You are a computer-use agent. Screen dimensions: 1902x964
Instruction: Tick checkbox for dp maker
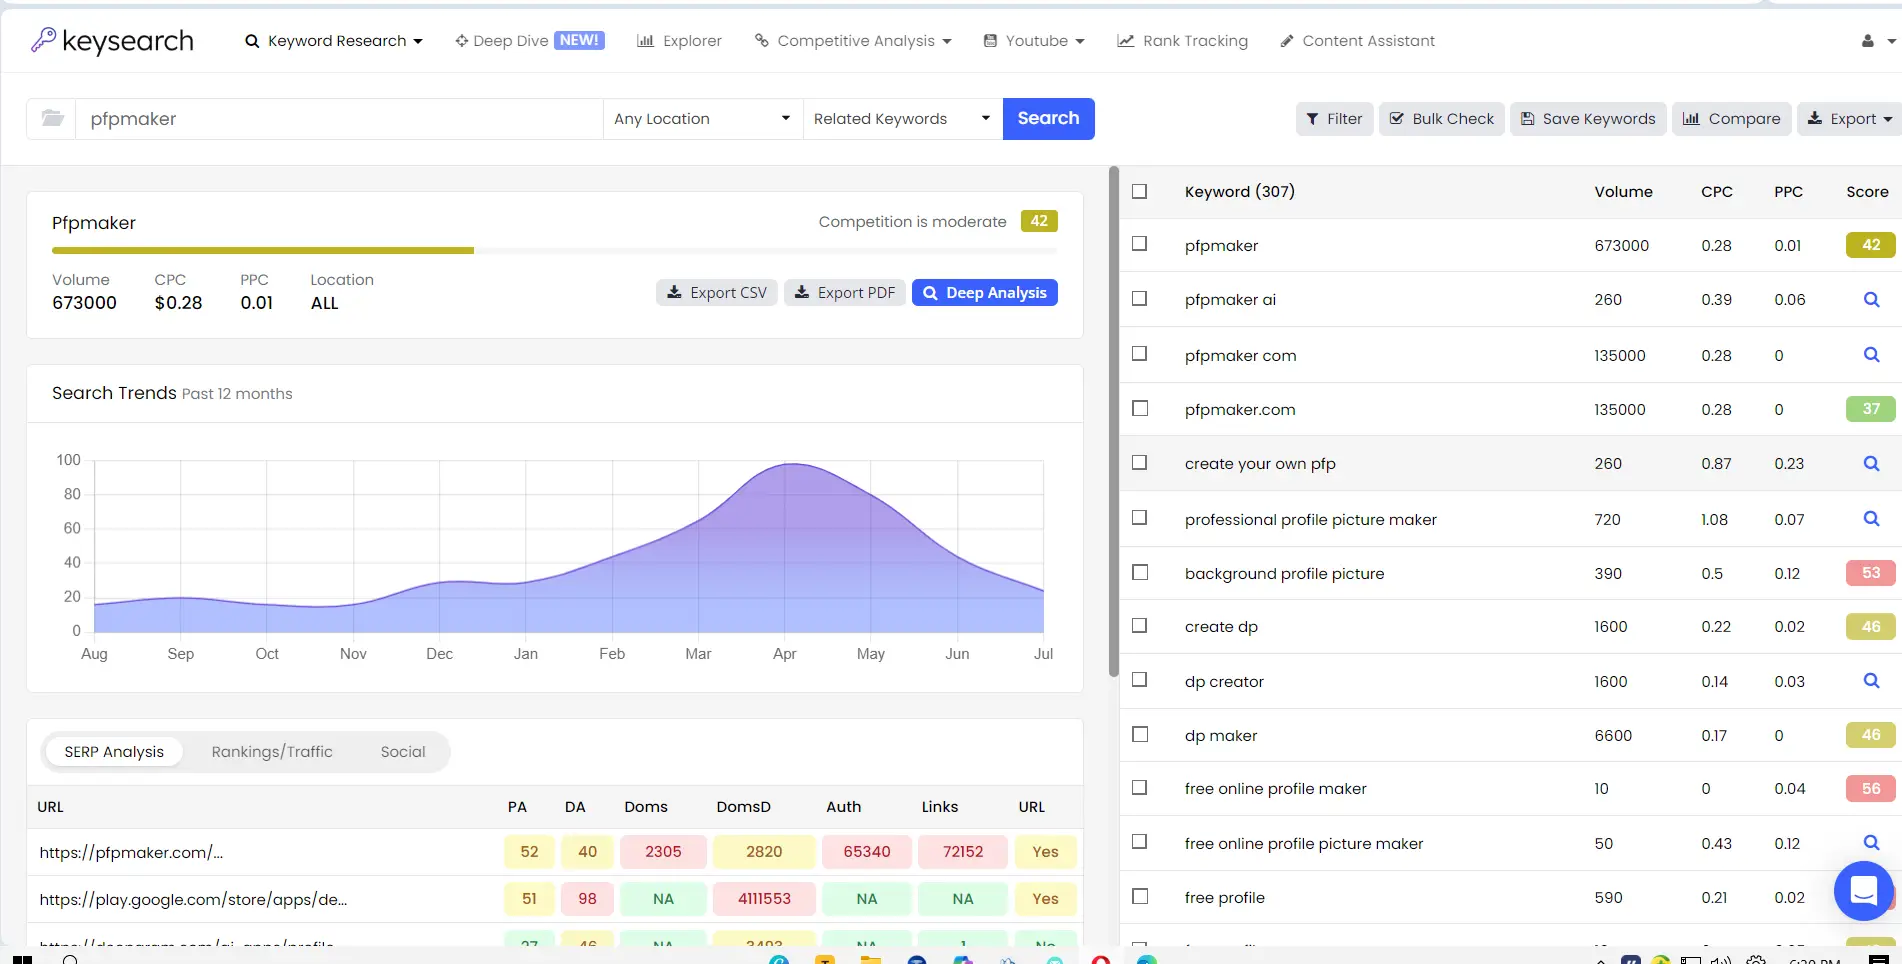click(x=1139, y=734)
